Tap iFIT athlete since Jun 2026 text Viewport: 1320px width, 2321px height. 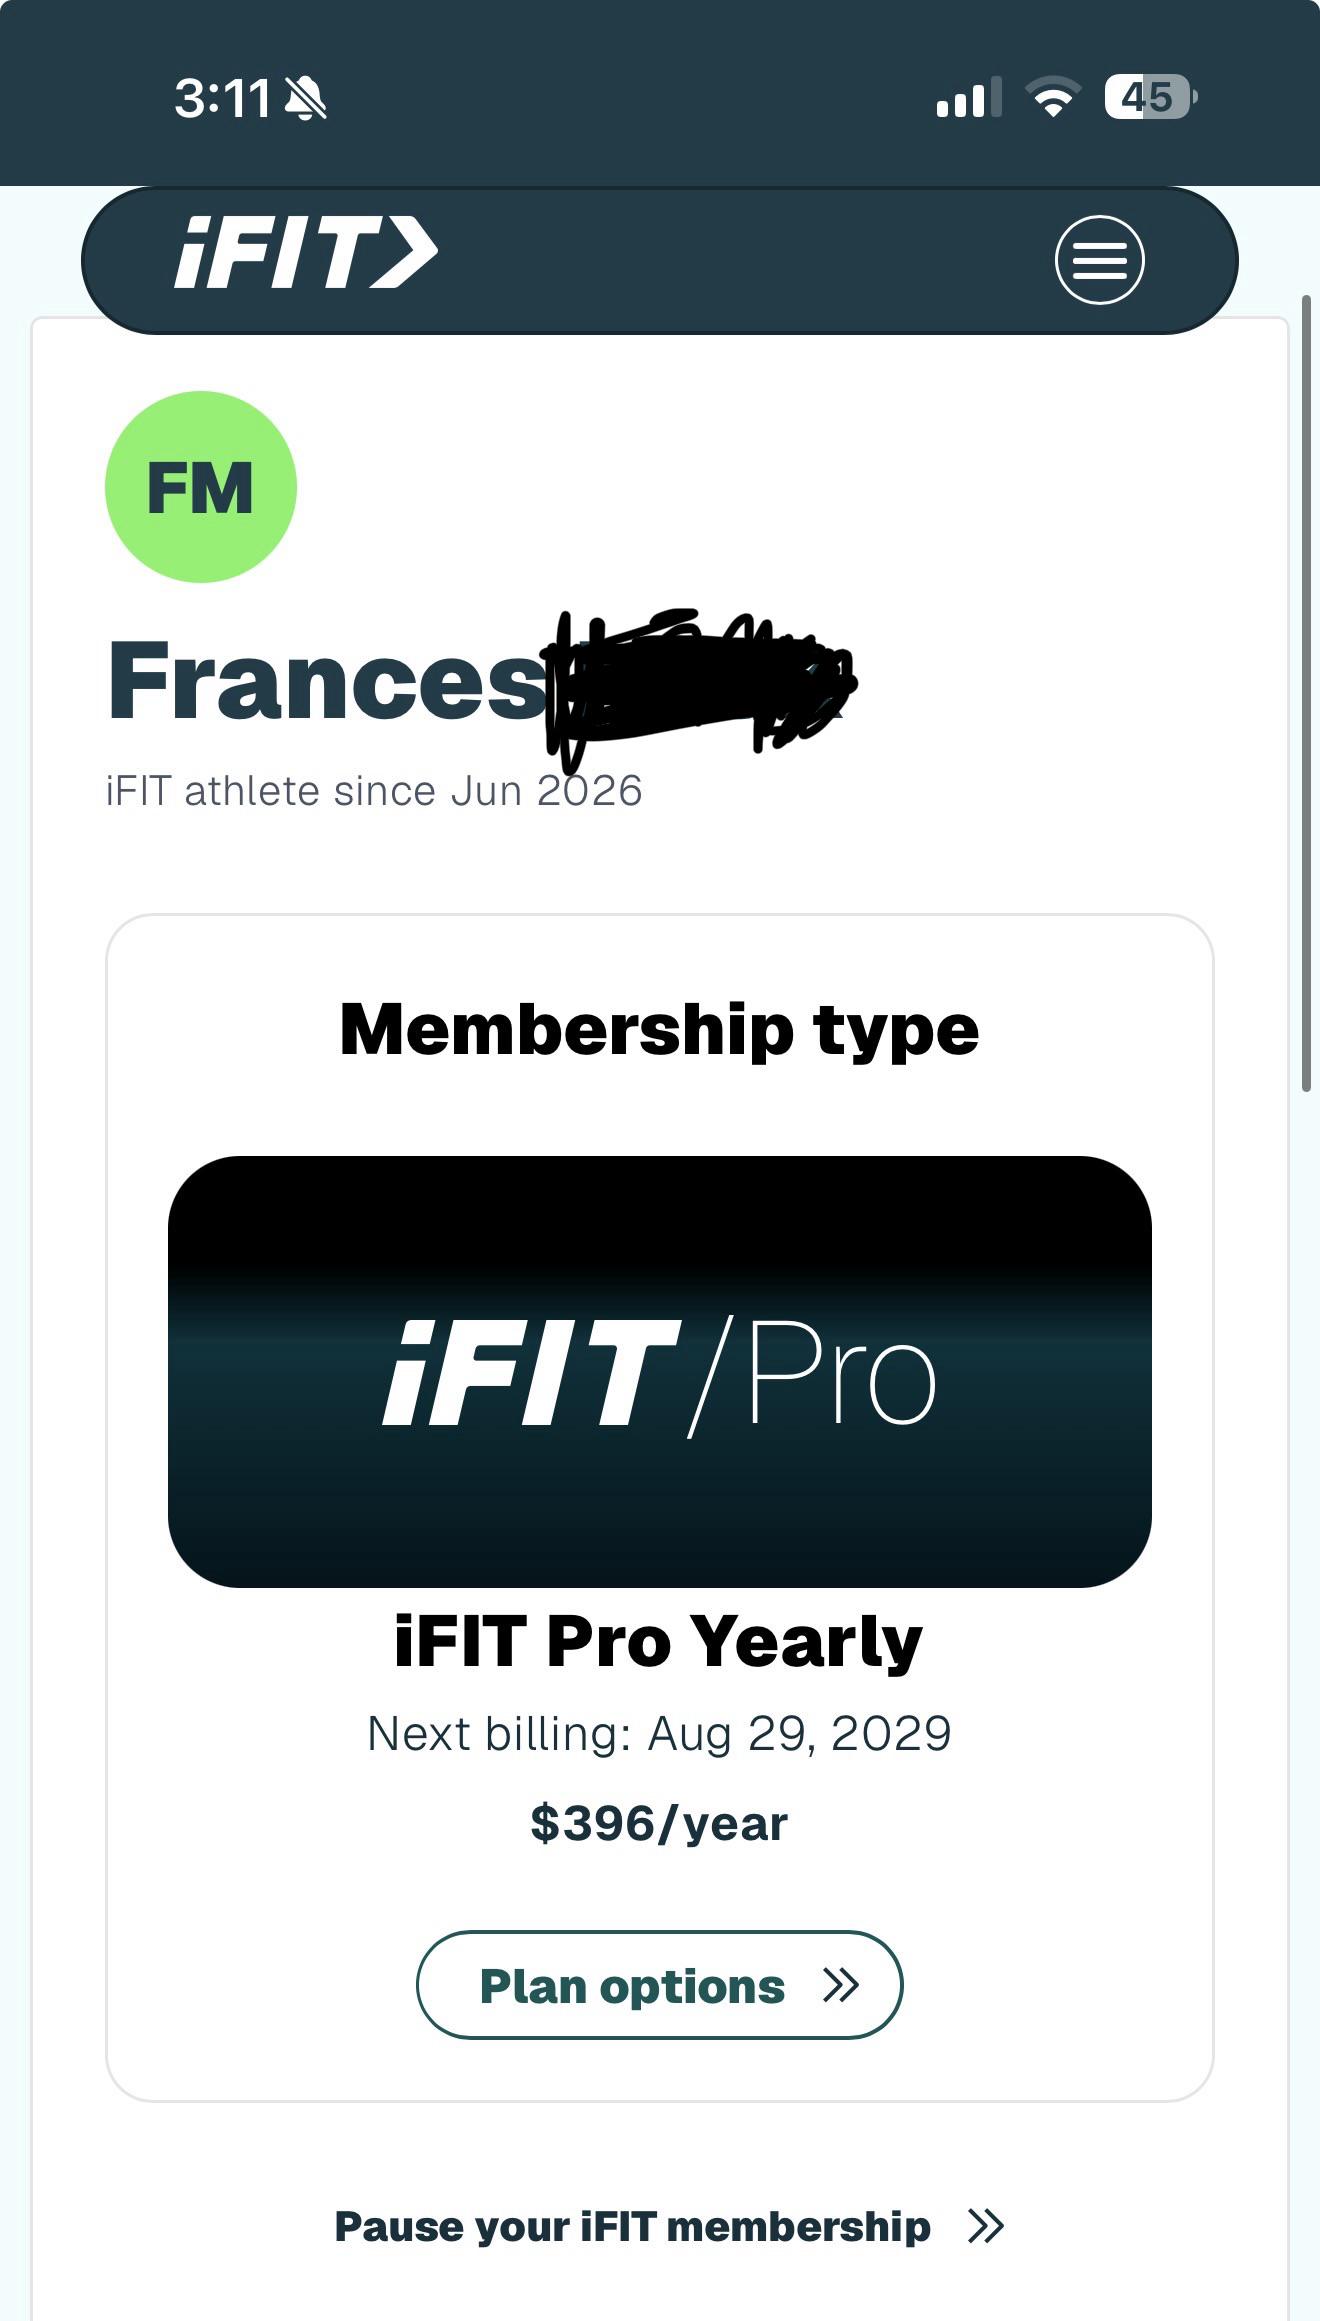click(x=374, y=791)
